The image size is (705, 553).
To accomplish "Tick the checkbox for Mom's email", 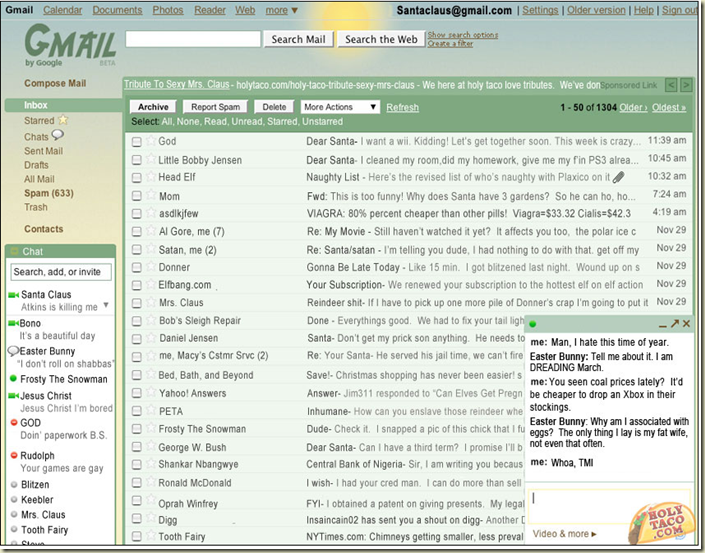I will point(137,196).
